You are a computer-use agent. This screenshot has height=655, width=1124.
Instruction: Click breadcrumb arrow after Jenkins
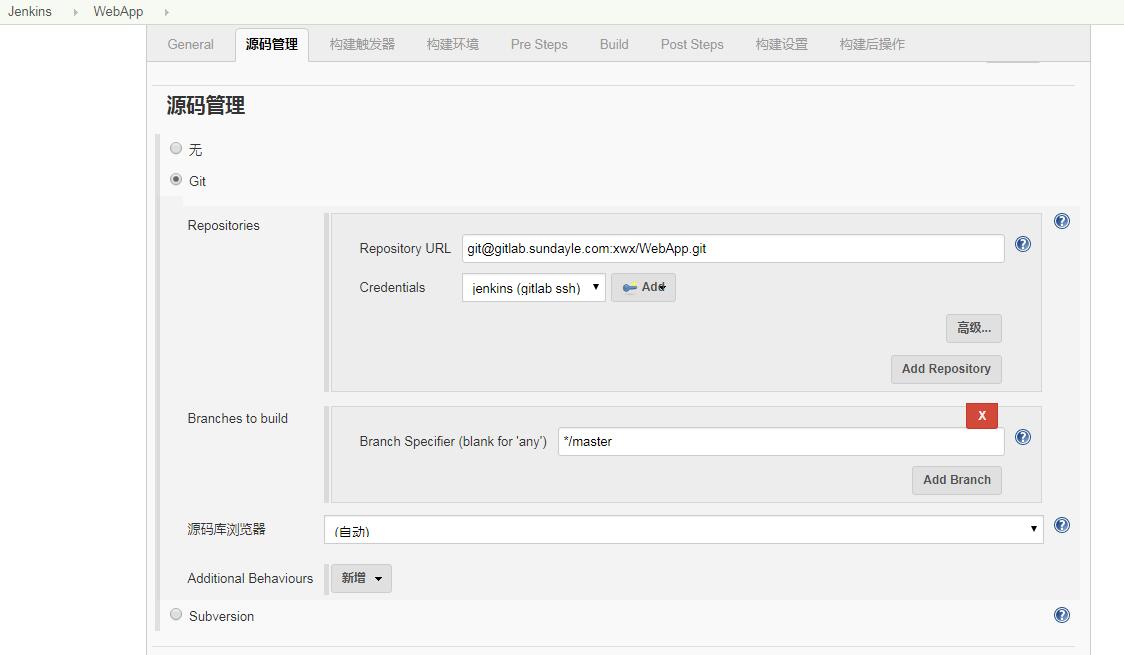[x=75, y=12]
